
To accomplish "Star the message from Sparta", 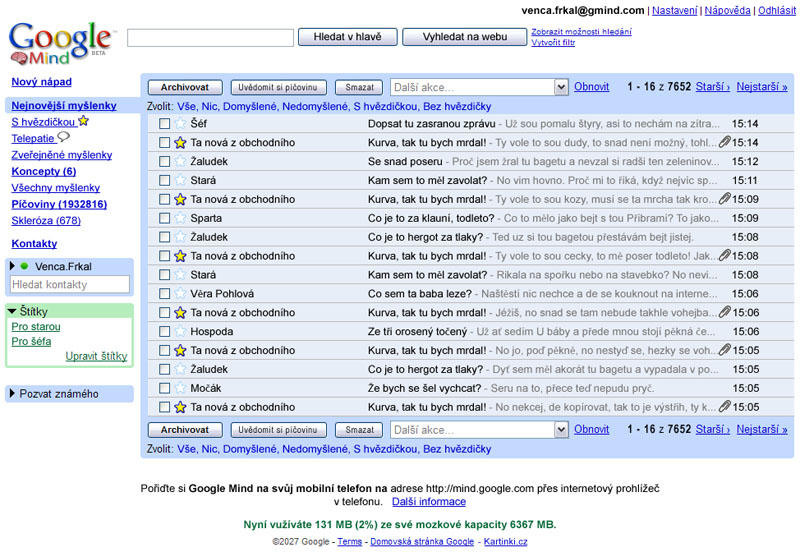I will (x=180, y=218).
